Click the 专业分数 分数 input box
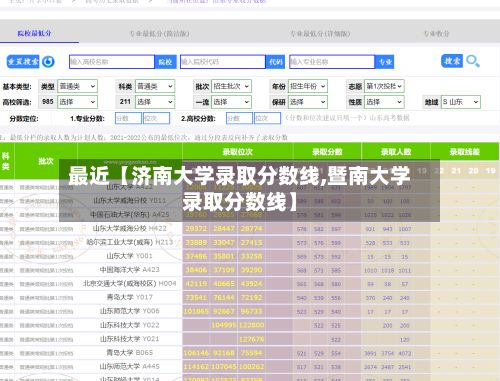Image resolution: width=500 pixels, height=381 pixels. 128,118
